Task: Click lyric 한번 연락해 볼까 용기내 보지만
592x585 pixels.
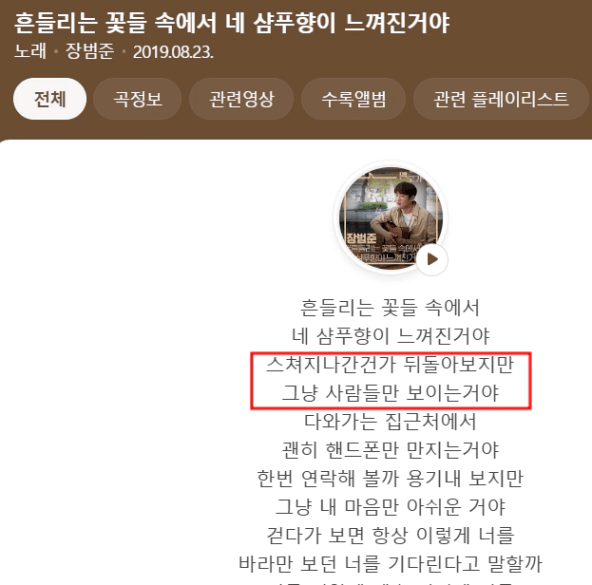Action: pyautogui.click(x=390, y=478)
